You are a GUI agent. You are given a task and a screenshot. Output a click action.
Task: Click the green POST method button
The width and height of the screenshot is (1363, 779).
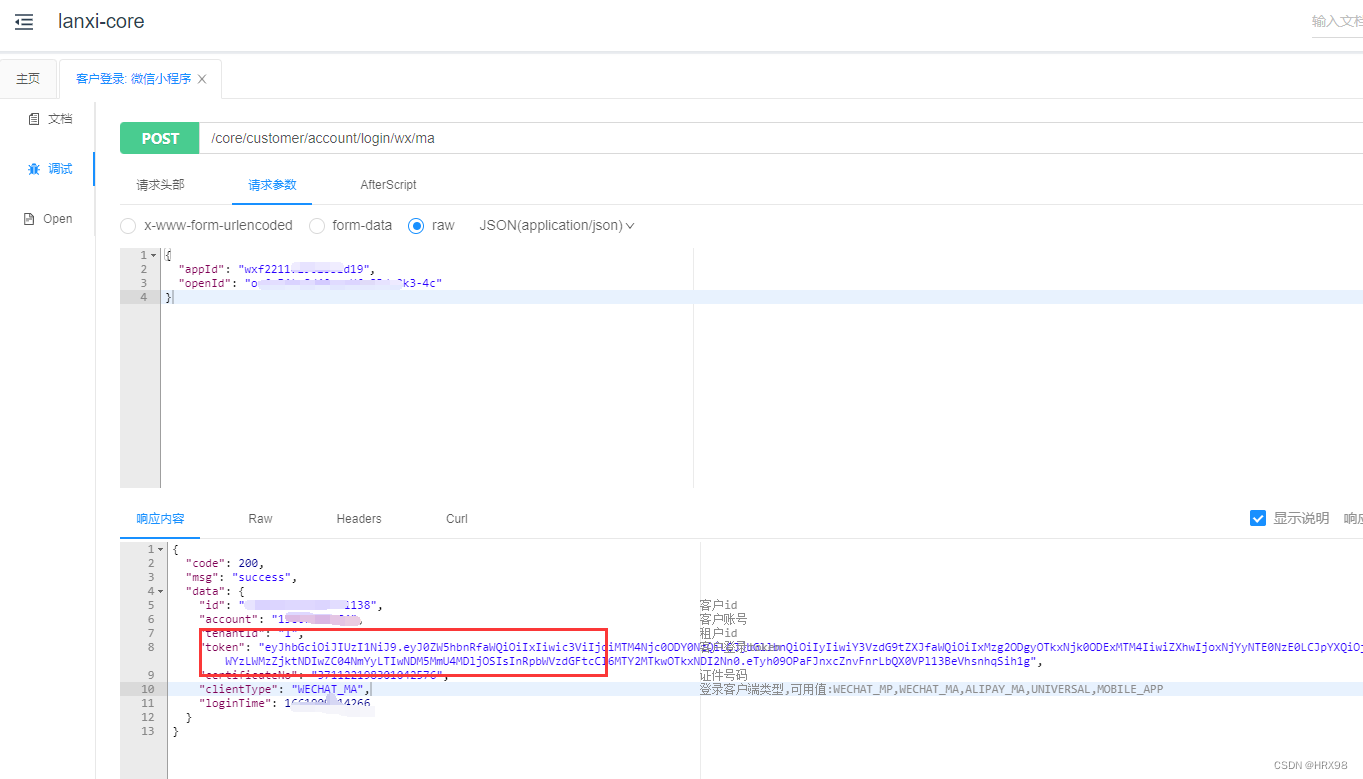160,138
